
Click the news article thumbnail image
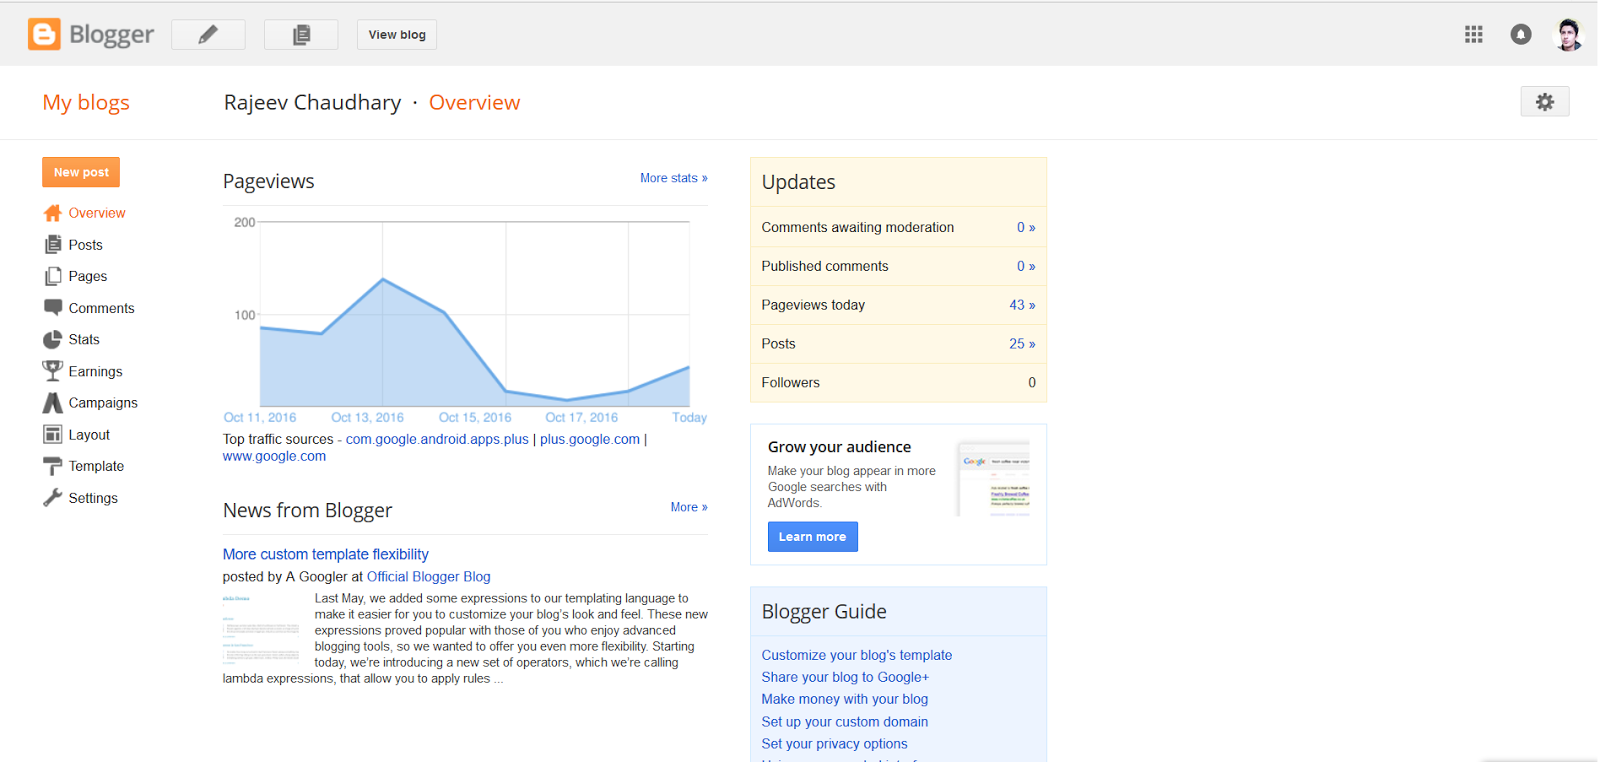(x=261, y=628)
